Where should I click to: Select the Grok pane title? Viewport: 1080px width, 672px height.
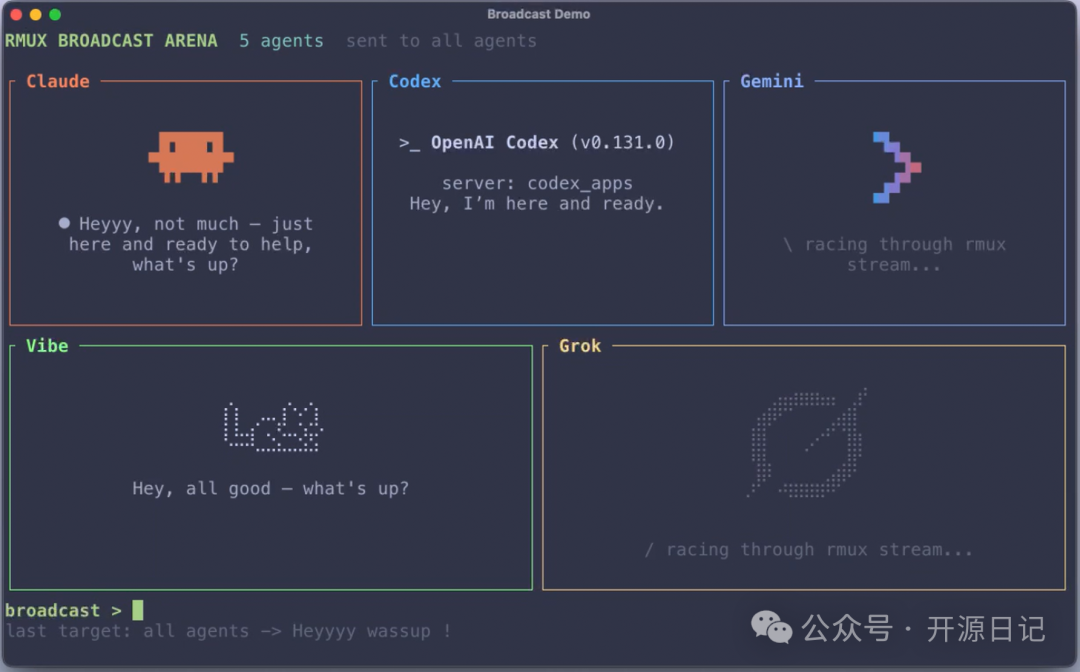point(580,346)
